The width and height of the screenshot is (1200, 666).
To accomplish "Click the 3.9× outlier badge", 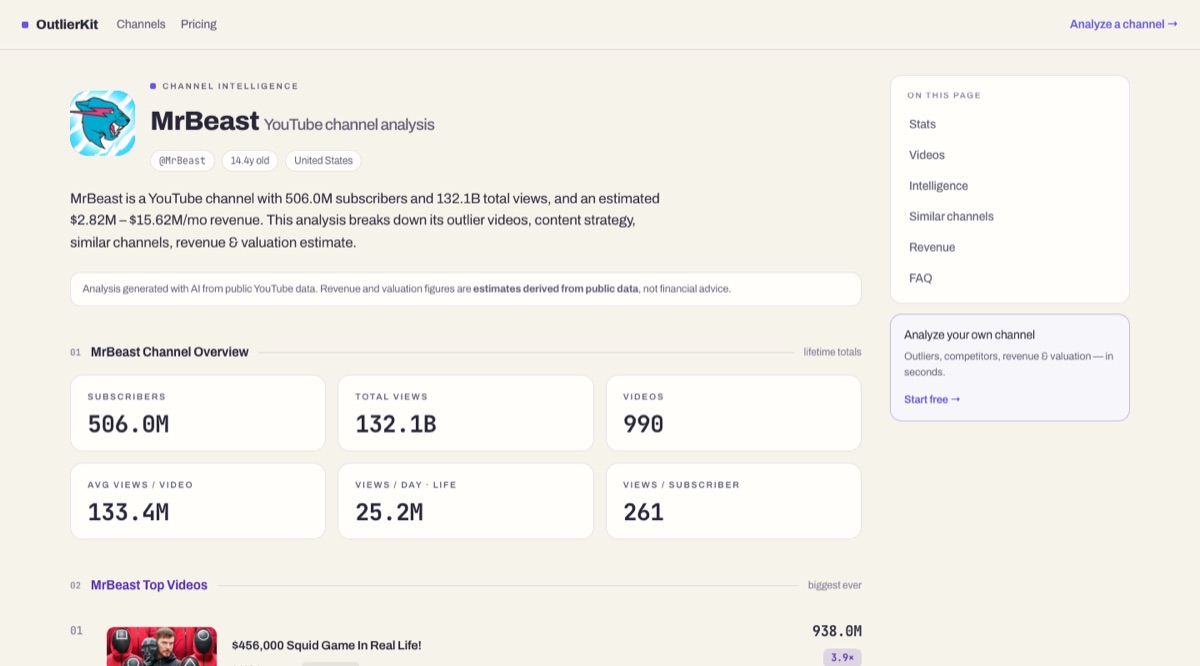I will pos(842,658).
